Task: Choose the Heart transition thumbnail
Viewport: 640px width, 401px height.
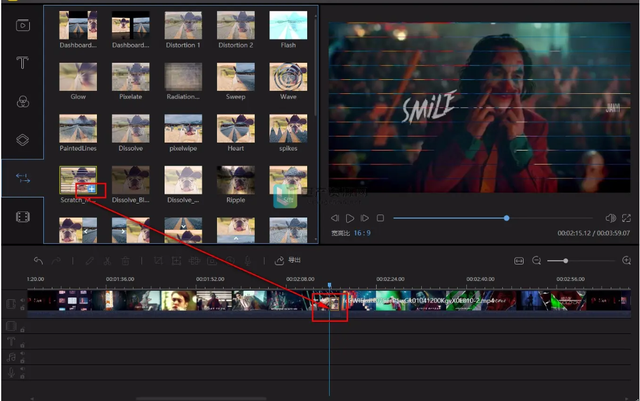Action: coord(236,130)
